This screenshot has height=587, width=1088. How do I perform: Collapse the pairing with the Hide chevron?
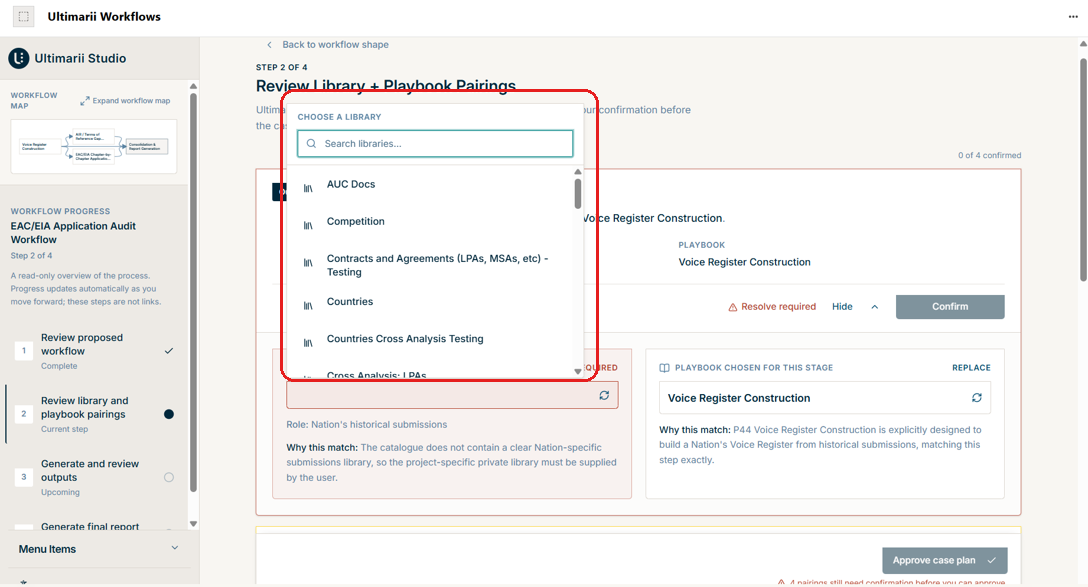tap(874, 307)
